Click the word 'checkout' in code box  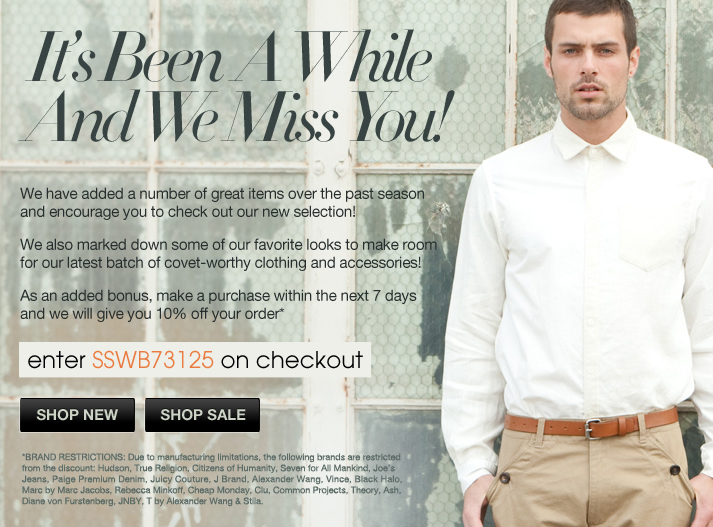click(x=309, y=360)
